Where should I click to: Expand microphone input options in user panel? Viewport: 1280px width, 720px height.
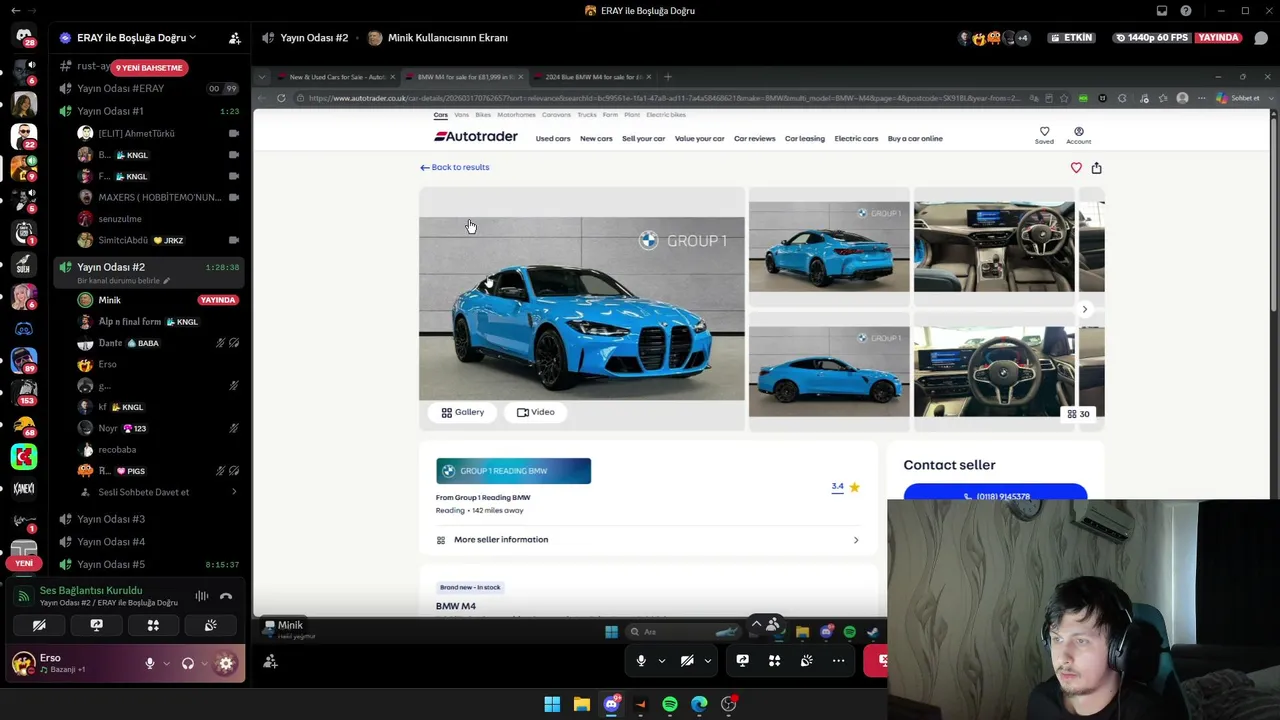tap(166, 663)
